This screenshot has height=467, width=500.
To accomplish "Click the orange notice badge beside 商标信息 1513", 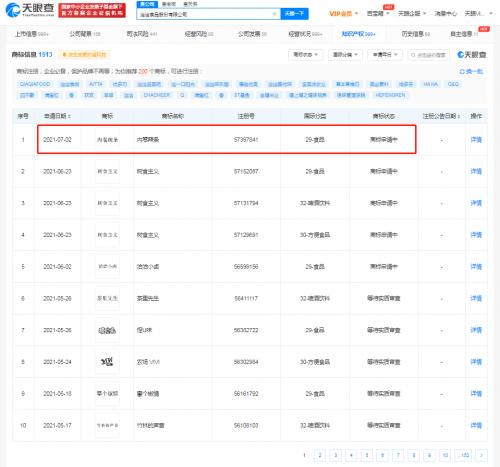I will point(84,55).
